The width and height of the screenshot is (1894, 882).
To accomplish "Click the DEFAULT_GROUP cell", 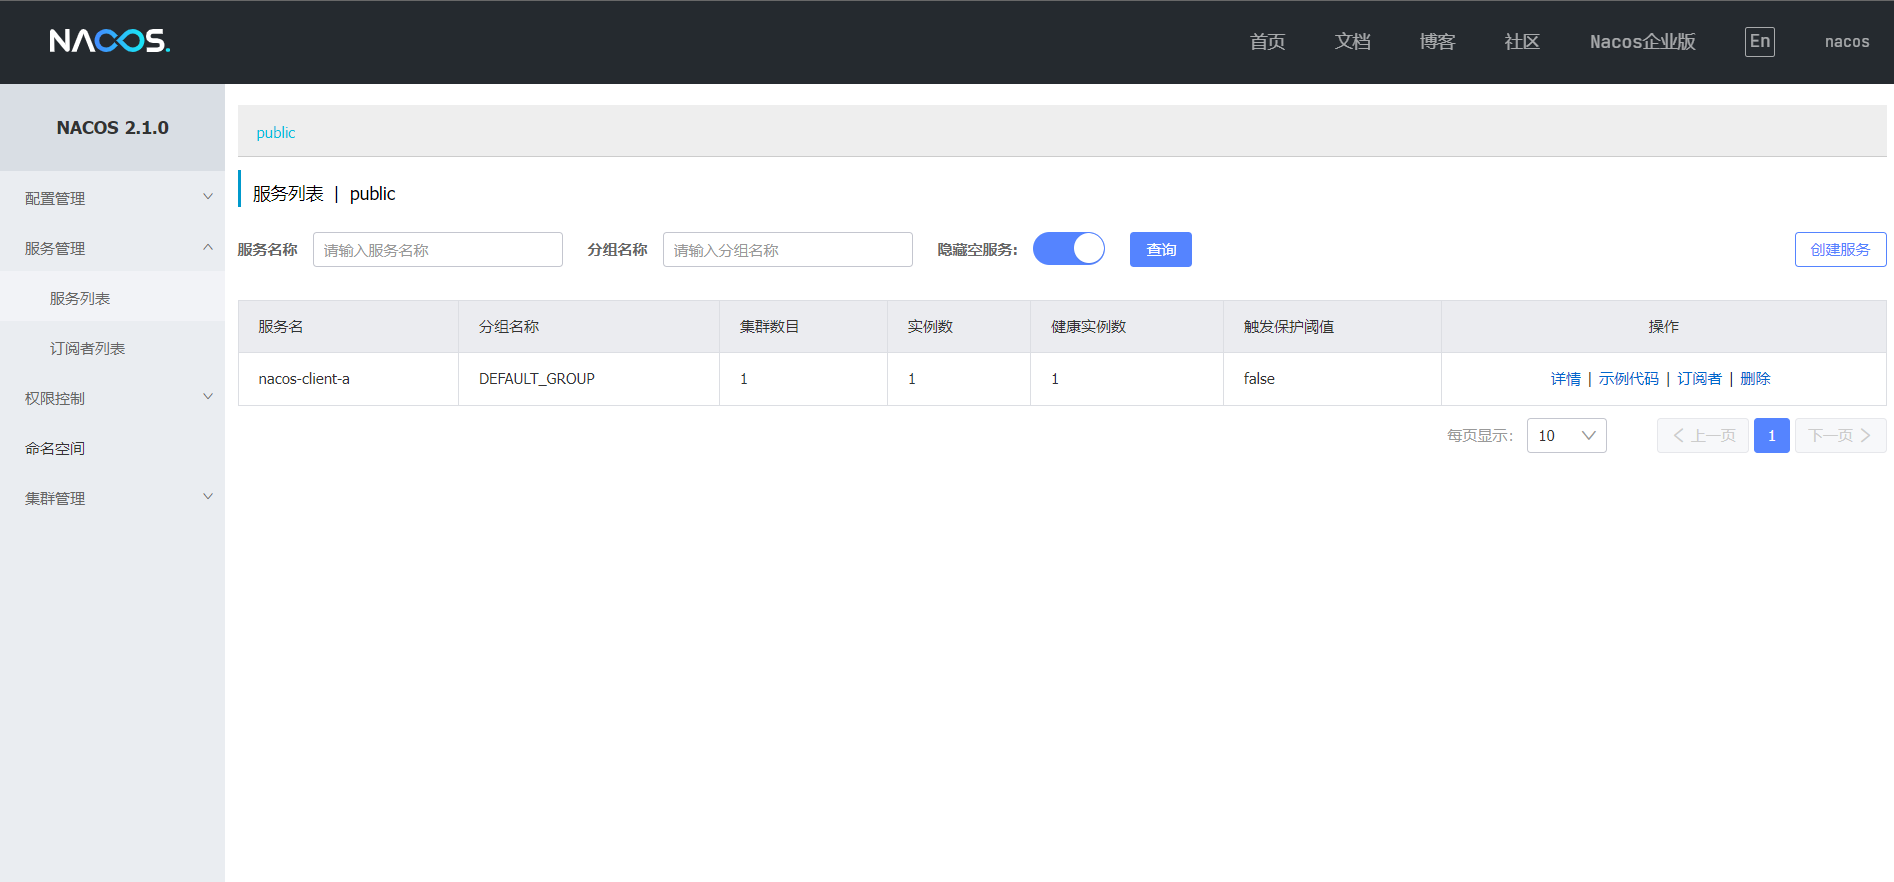I will (x=589, y=379).
